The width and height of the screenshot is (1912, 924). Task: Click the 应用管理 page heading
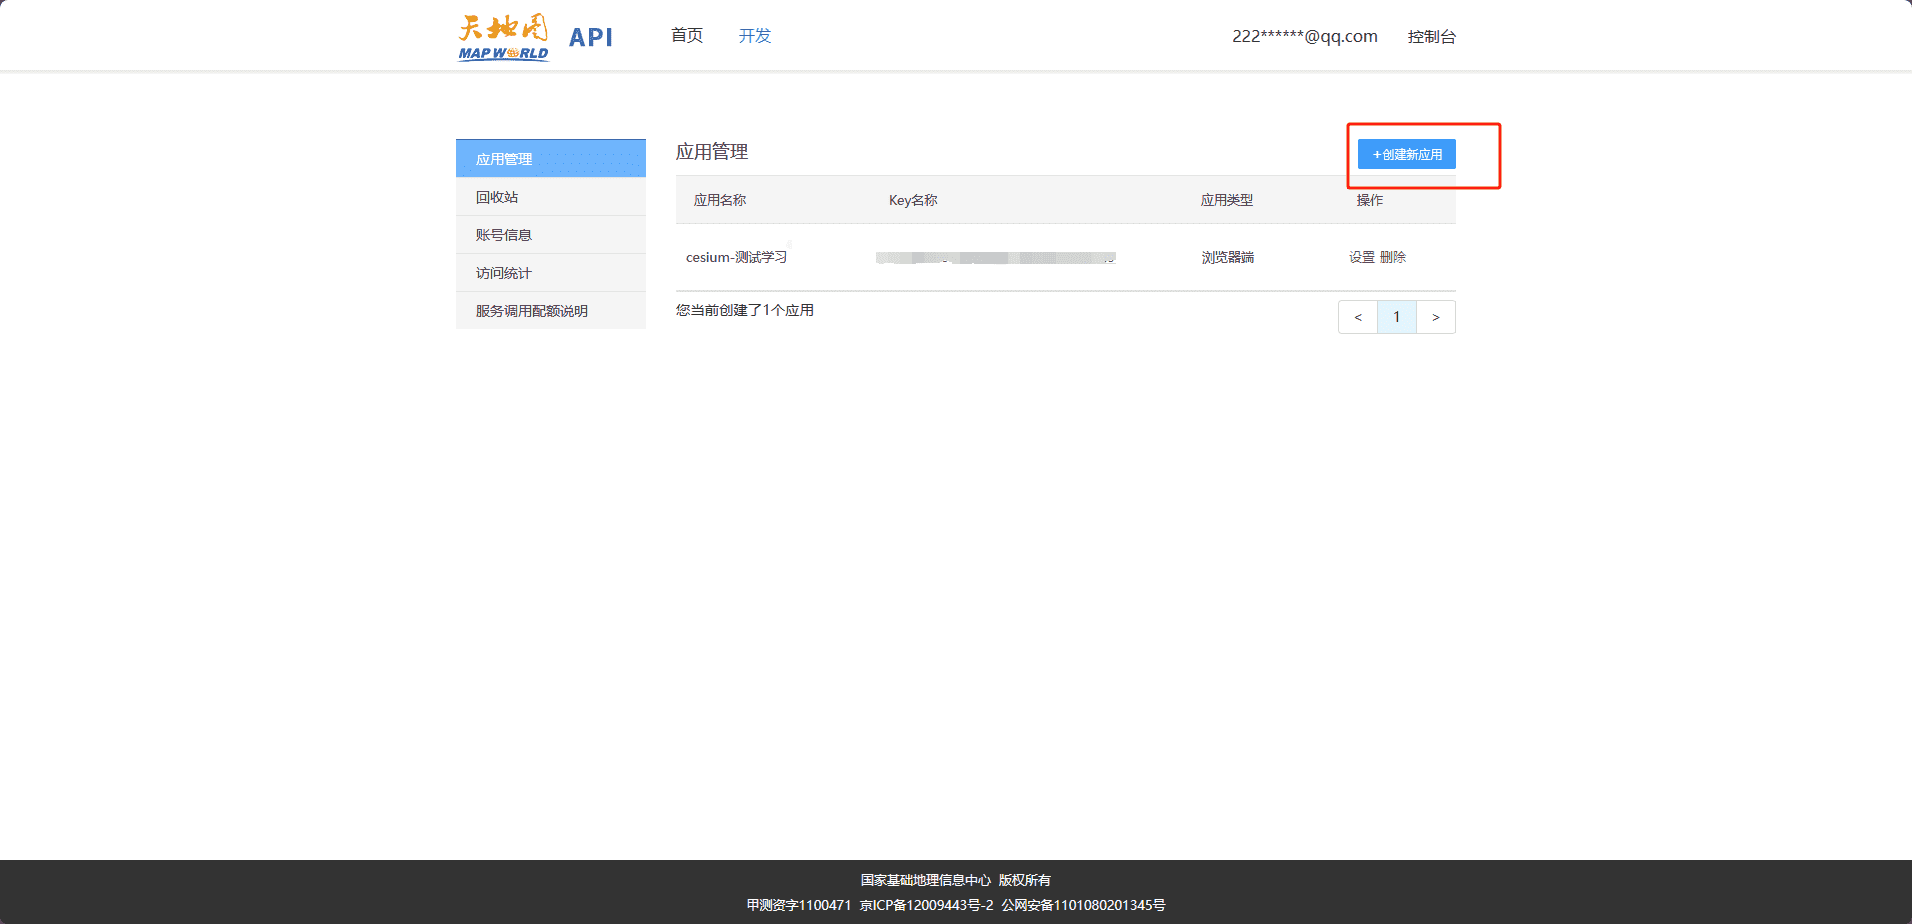(712, 152)
